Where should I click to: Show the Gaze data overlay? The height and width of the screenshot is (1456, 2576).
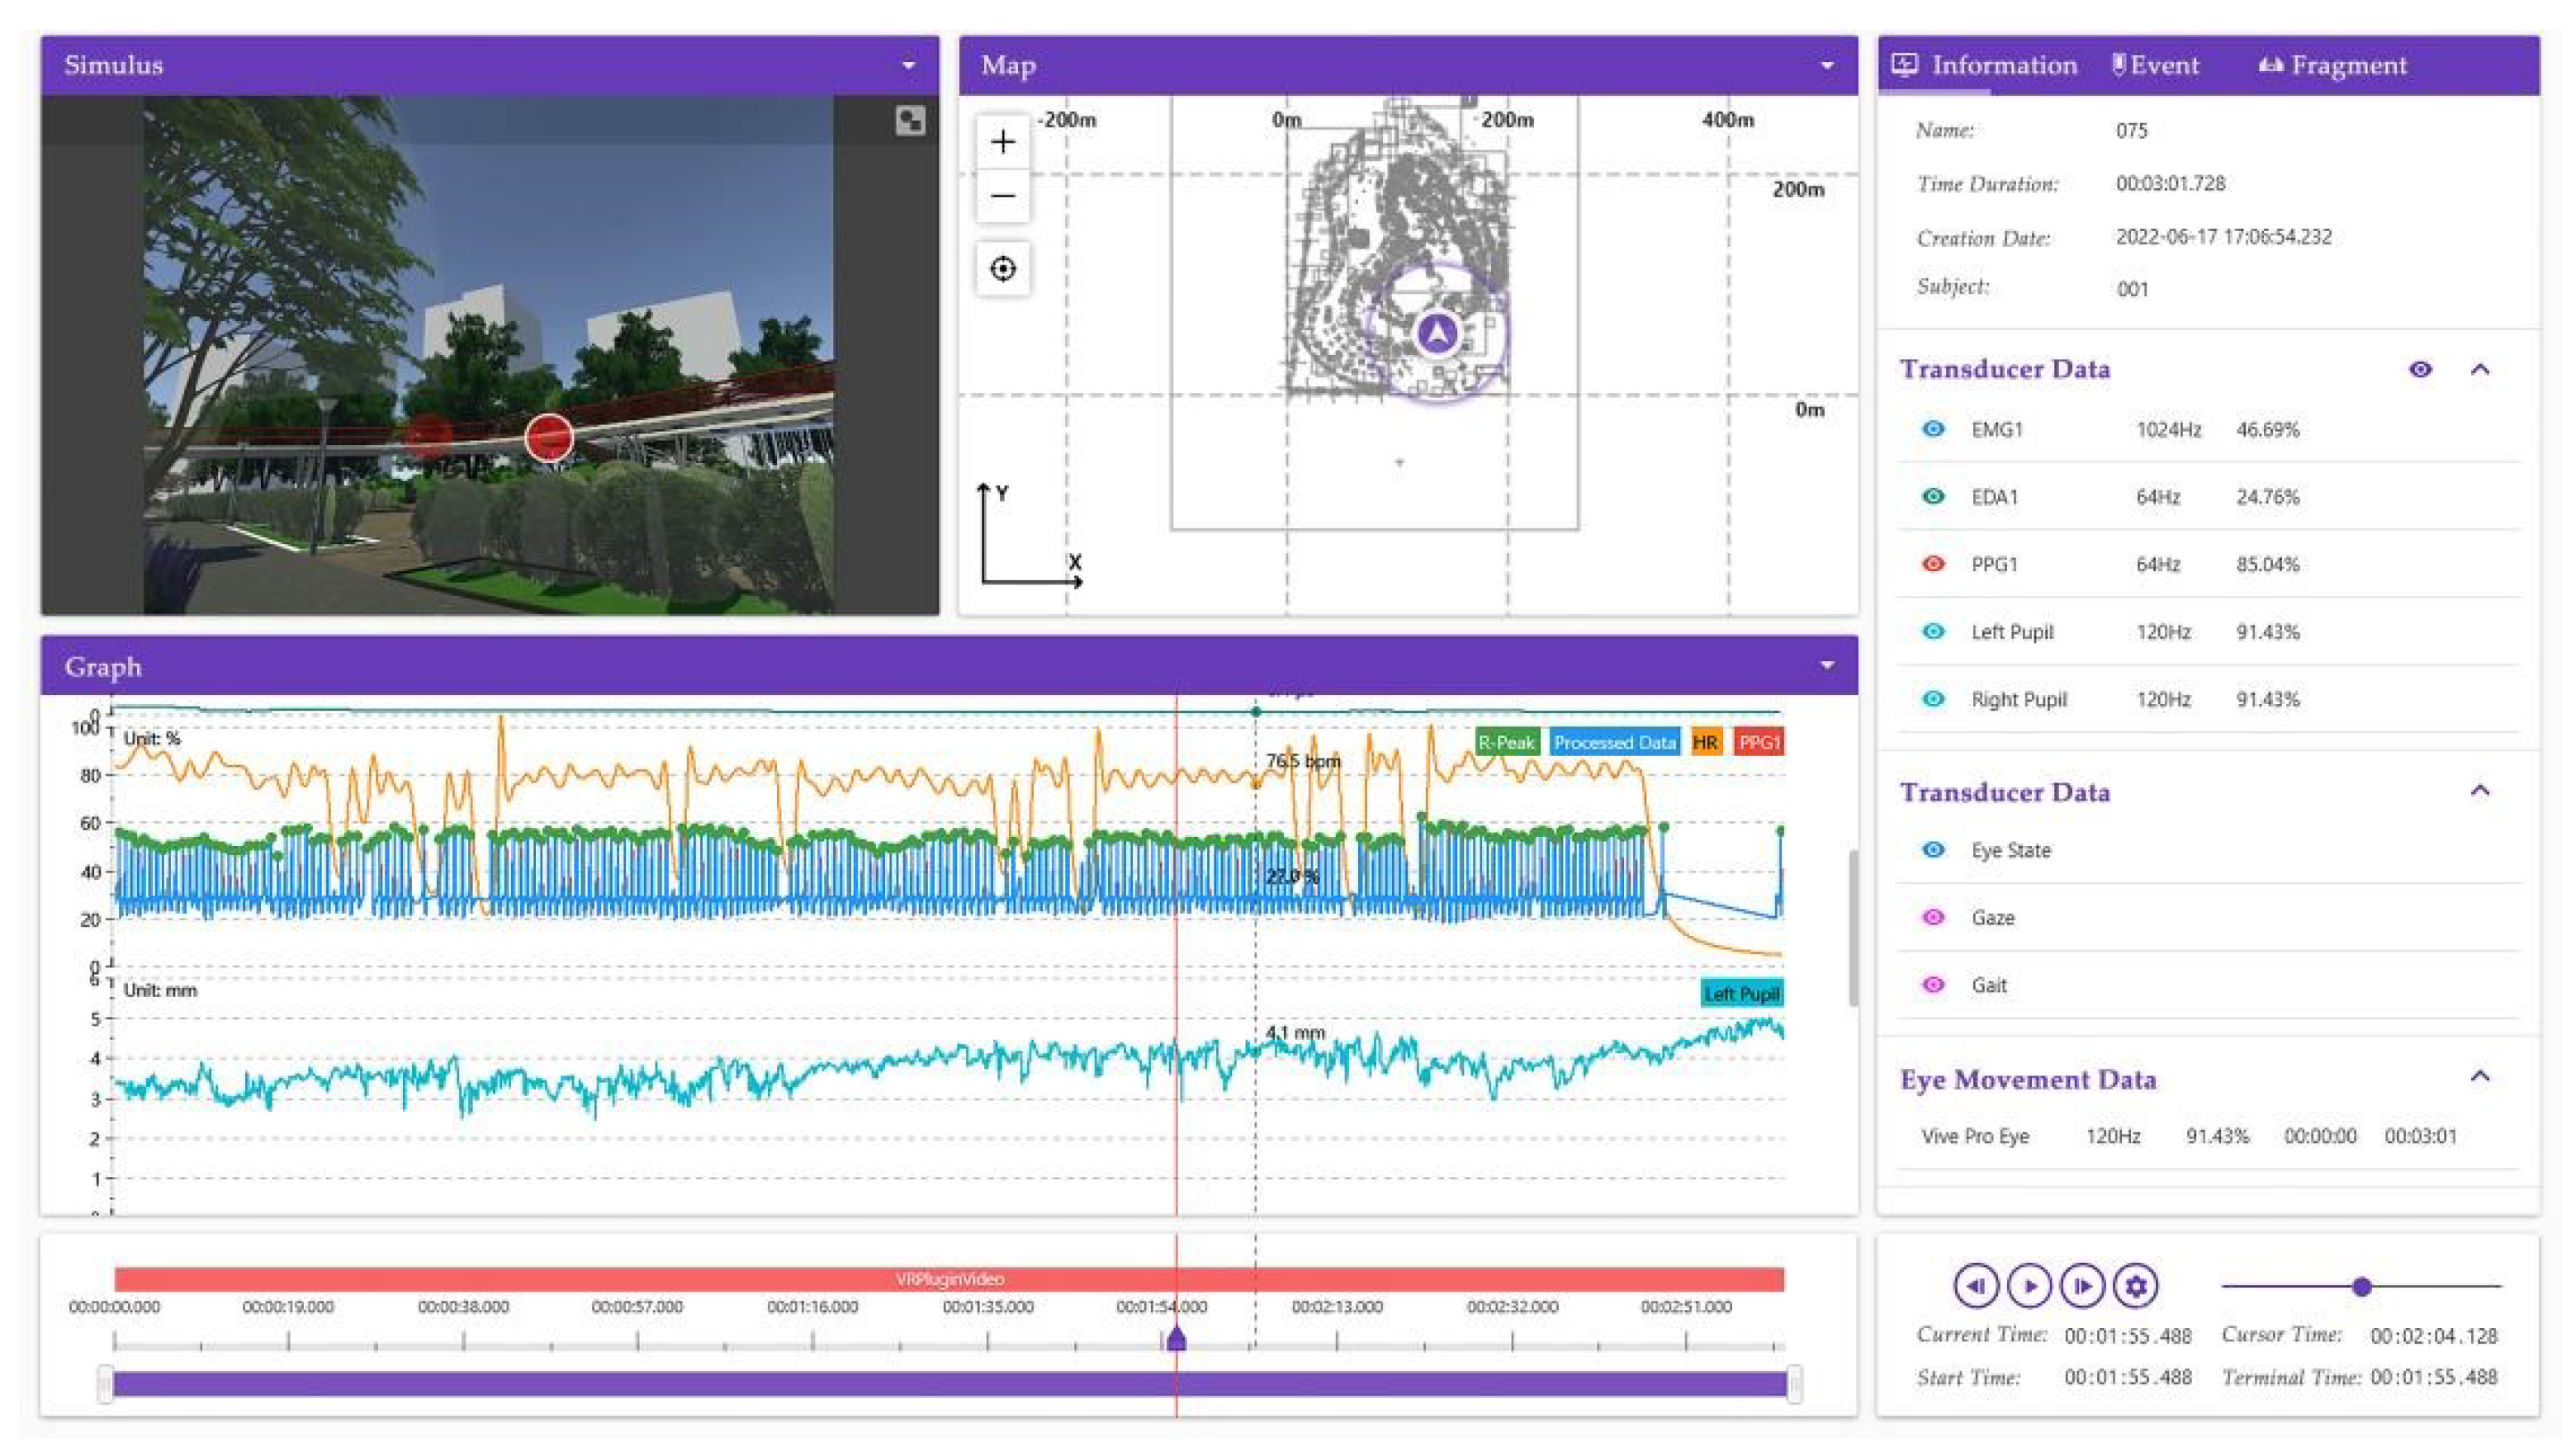pyautogui.click(x=1933, y=918)
